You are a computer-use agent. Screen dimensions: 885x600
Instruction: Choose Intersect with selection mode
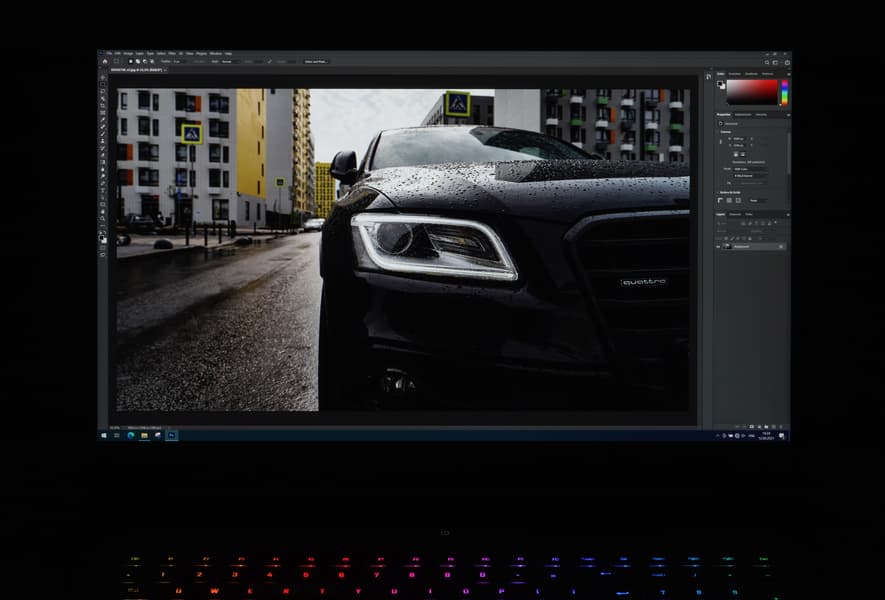152,62
